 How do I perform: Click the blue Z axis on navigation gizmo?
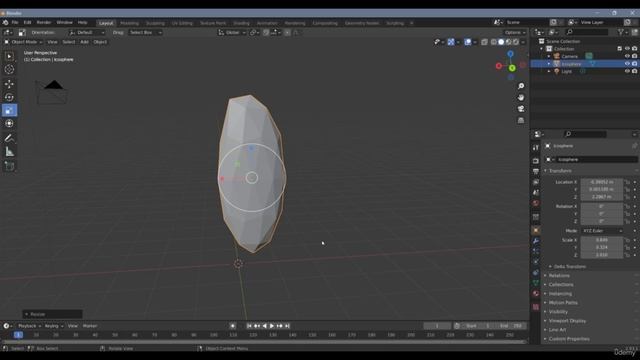(510, 54)
